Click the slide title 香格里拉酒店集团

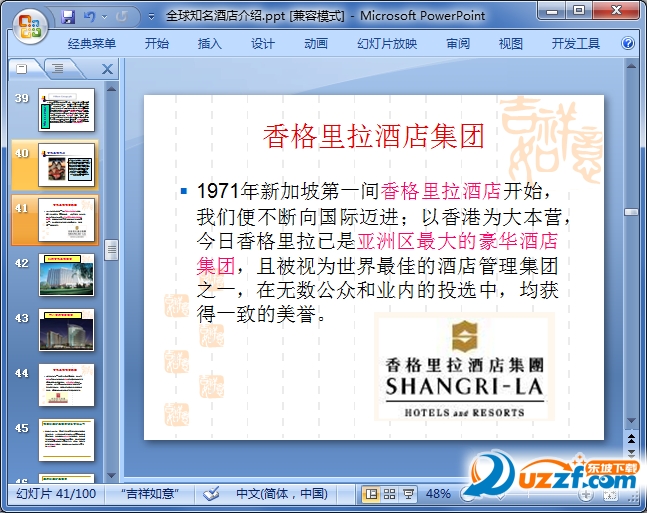(x=373, y=137)
